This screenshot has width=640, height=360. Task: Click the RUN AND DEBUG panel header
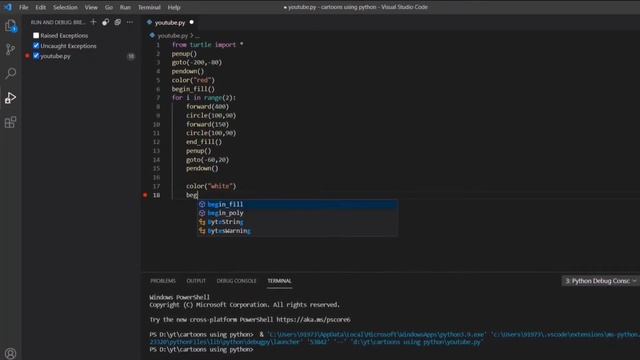(58, 22)
